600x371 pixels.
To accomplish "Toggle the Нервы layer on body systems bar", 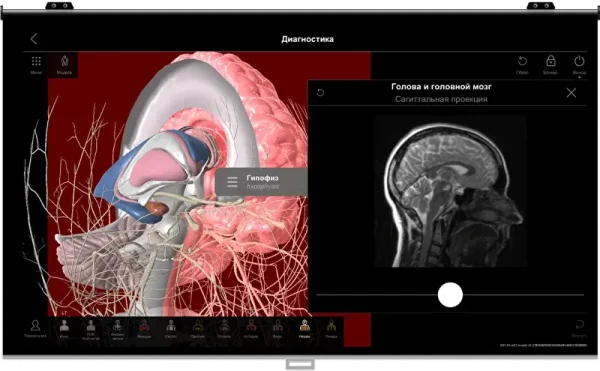I will pyautogui.click(x=304, y=329).
